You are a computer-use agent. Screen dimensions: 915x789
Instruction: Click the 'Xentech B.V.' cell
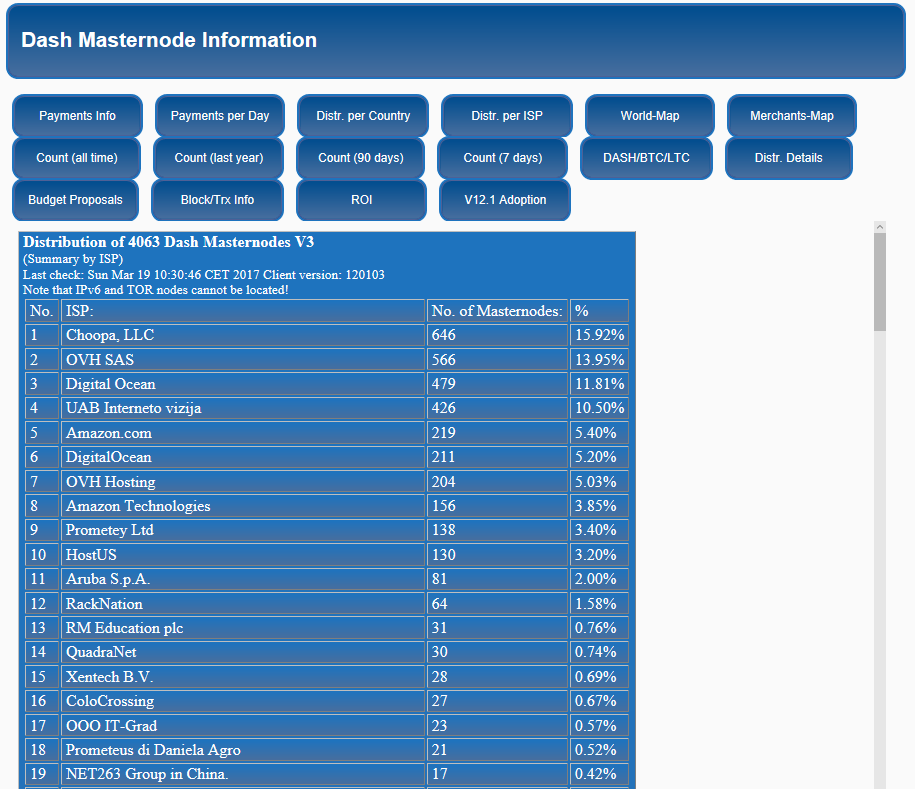click(x=243, y=676)
